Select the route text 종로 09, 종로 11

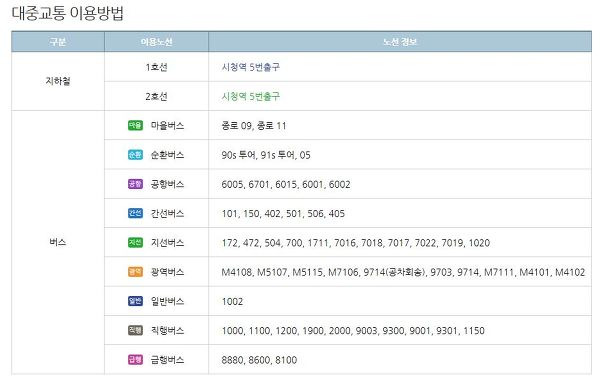(x=254, y=126)
